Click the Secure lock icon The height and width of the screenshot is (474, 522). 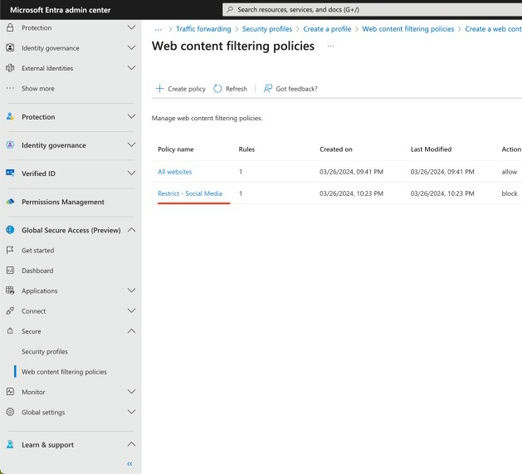click(10, 331)
